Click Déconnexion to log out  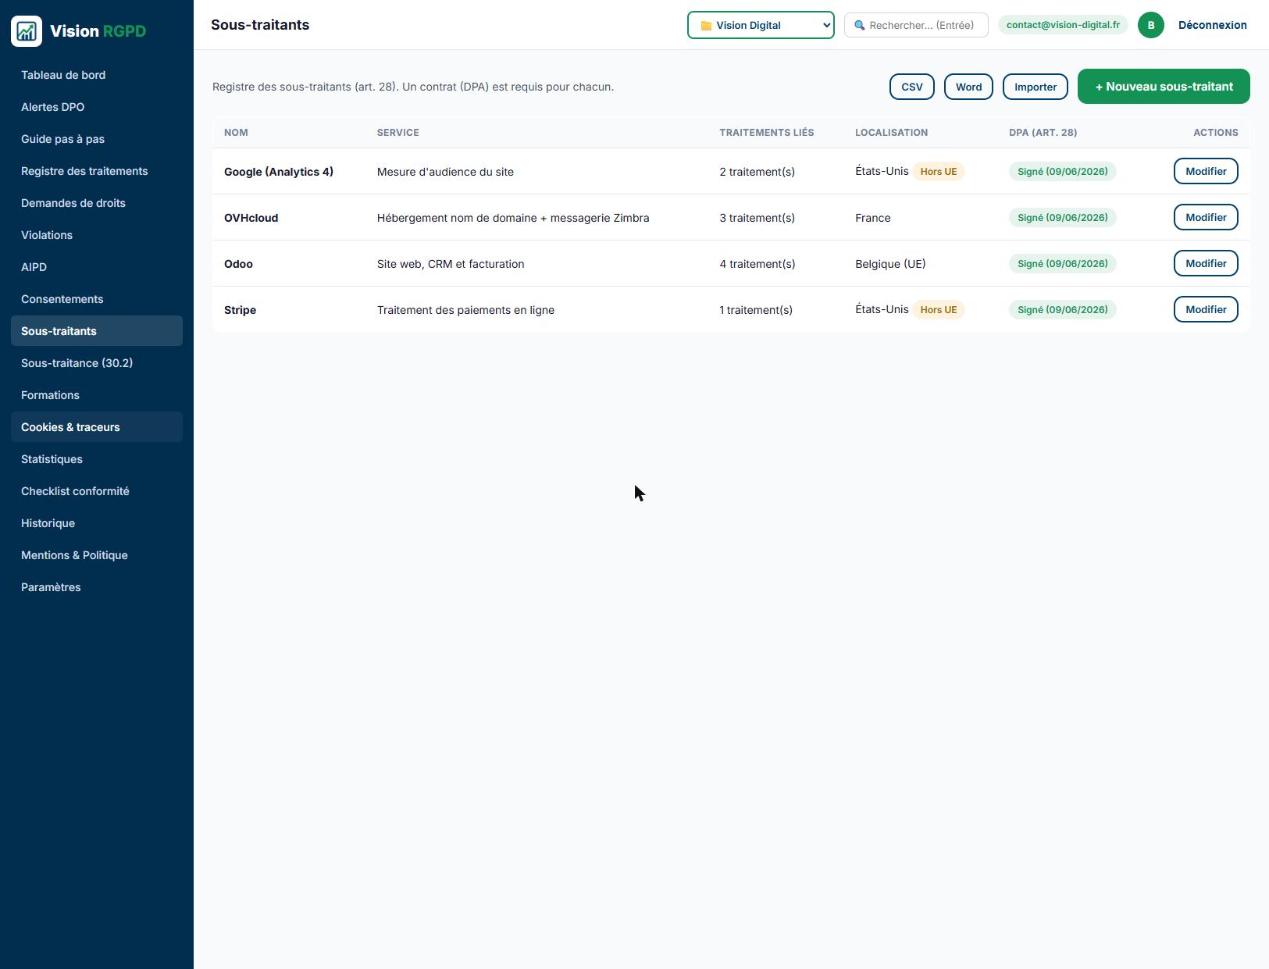pos(1212,25)
